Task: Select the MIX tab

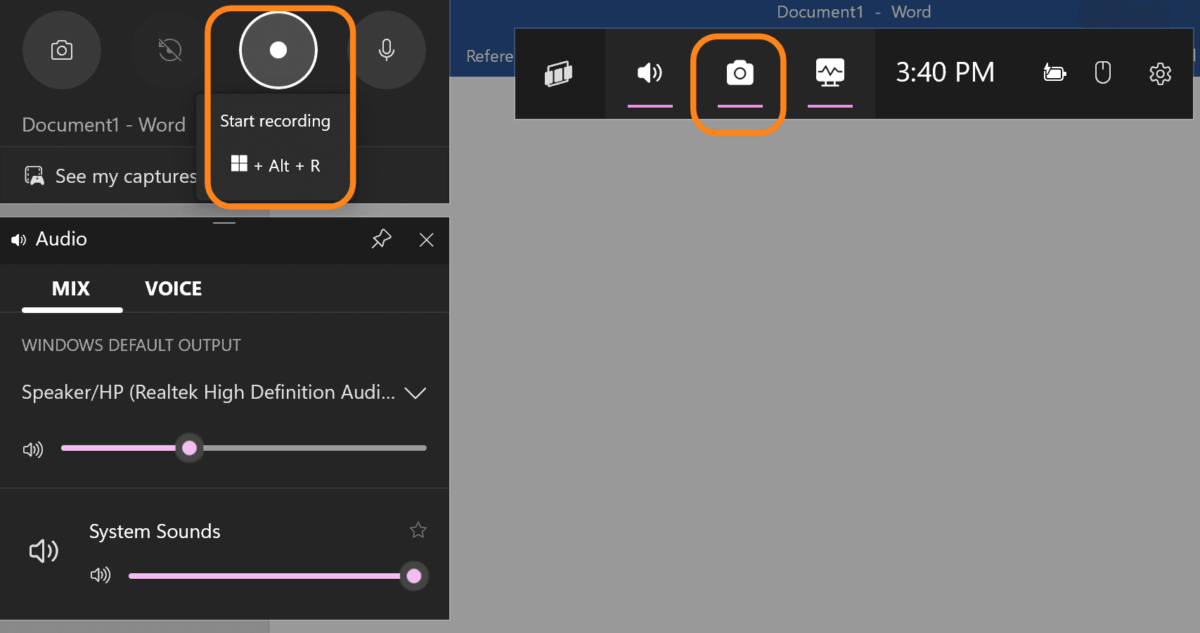Action: point(70,288)
